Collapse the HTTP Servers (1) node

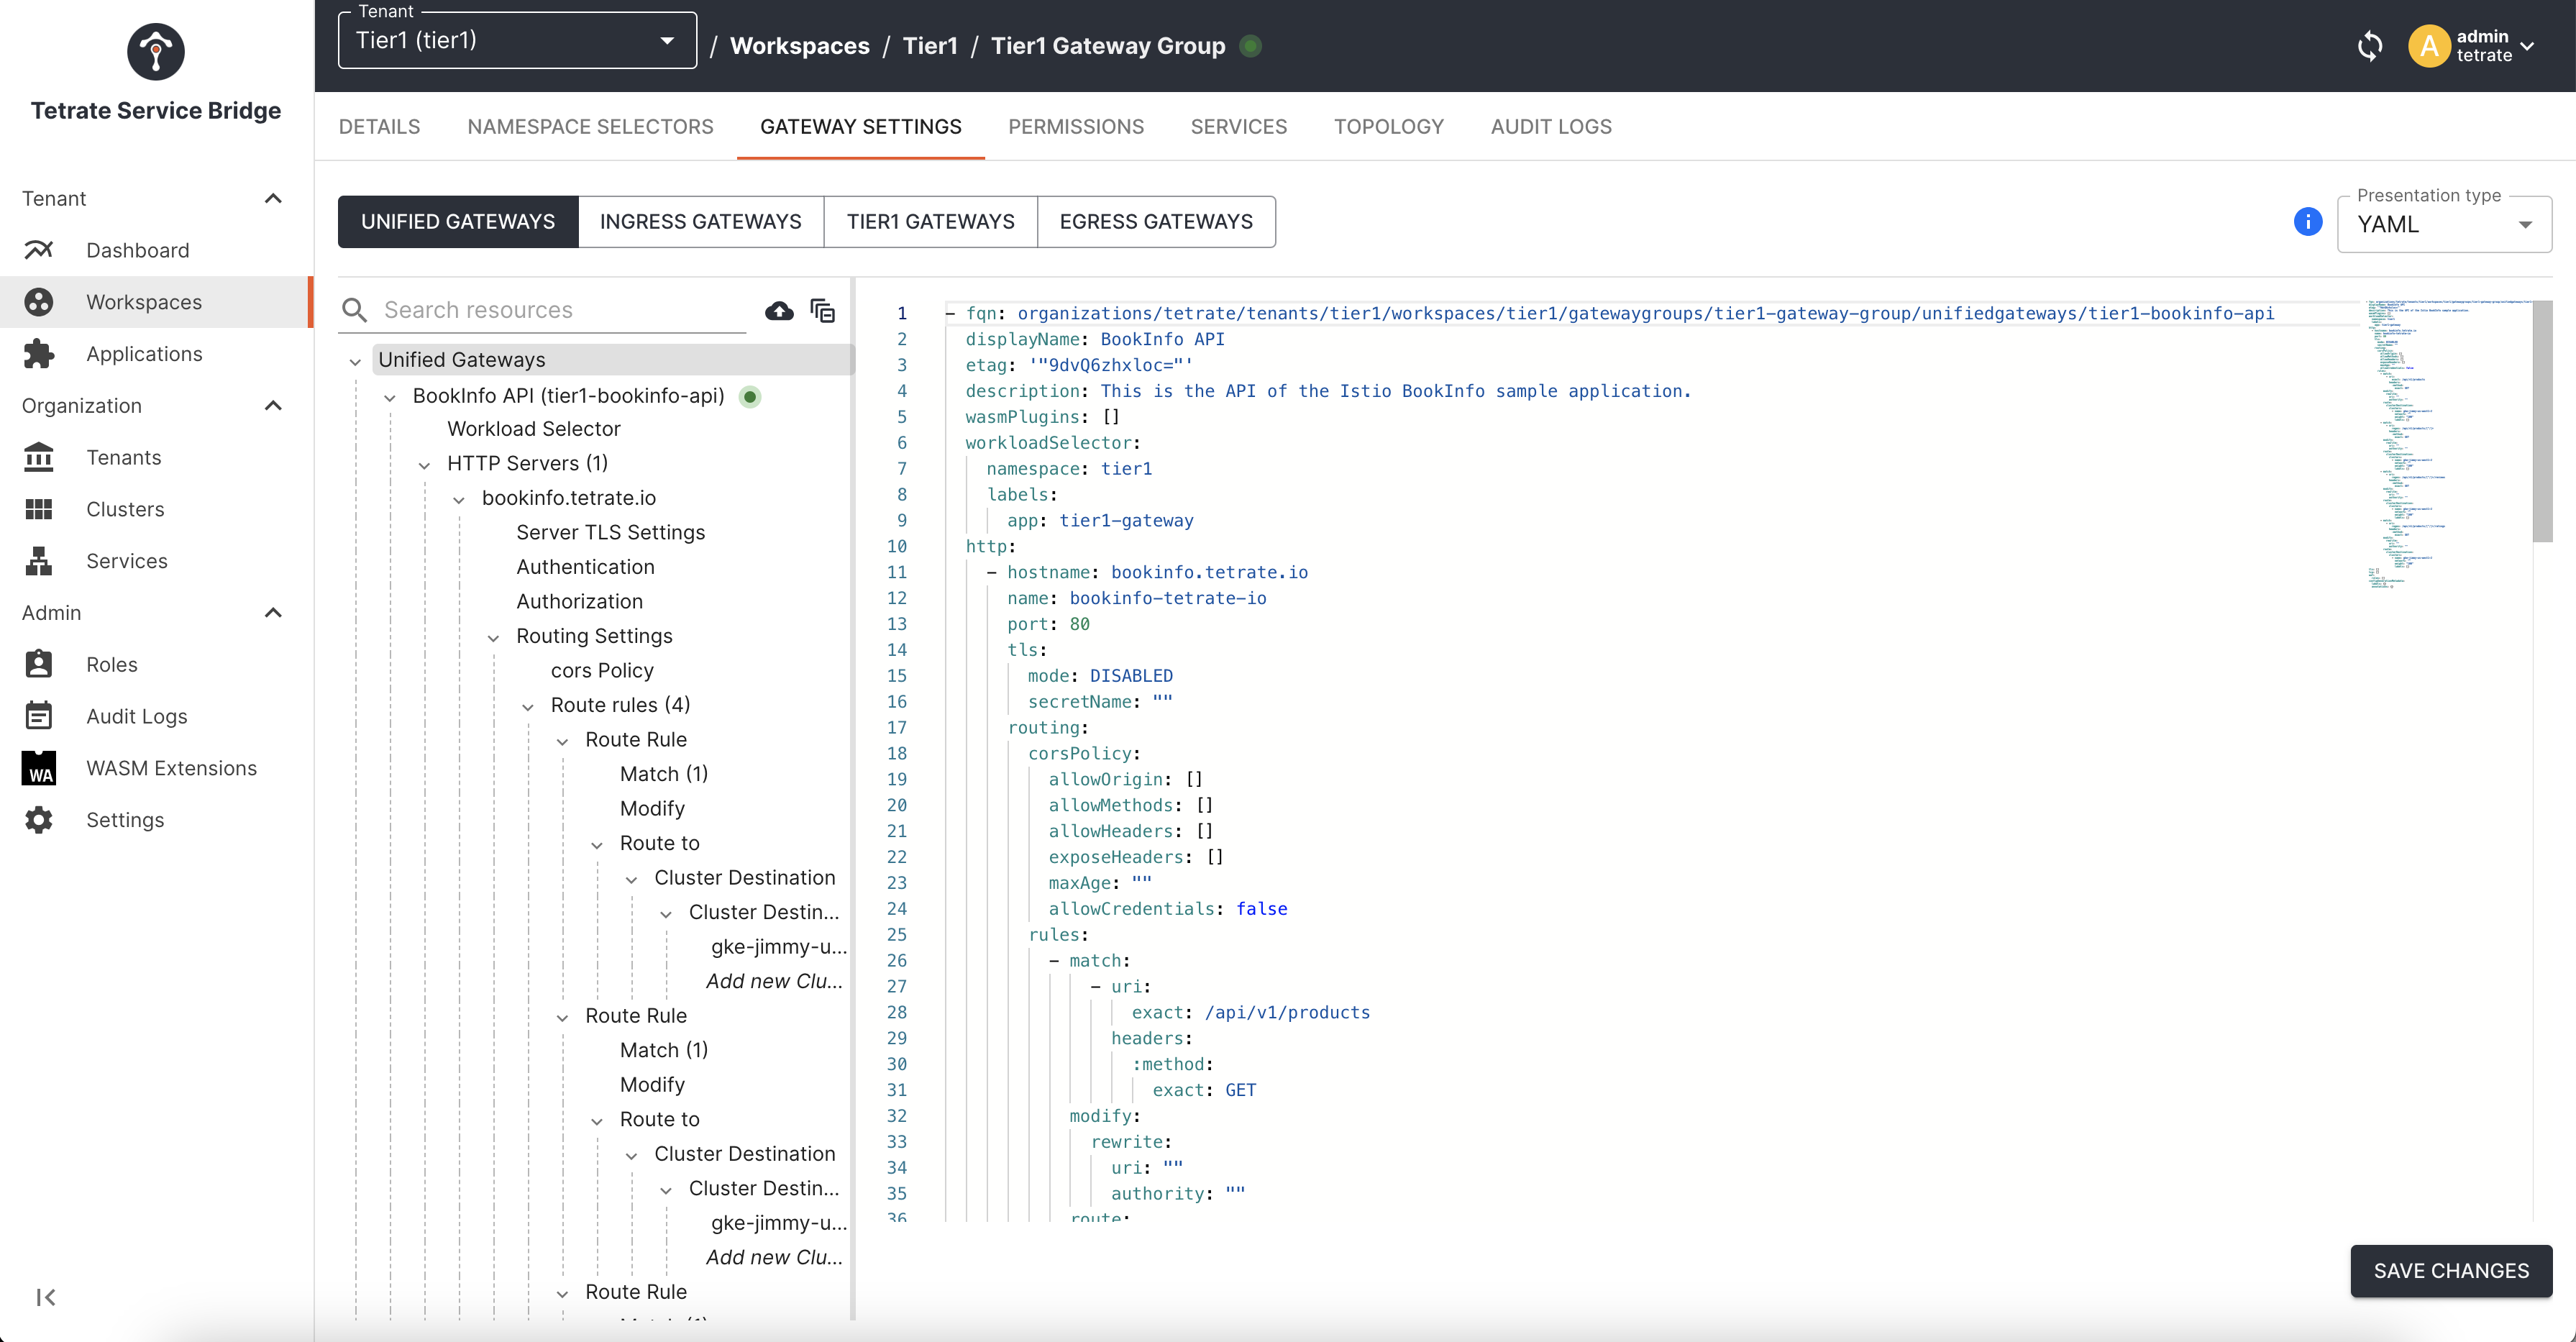424,465
